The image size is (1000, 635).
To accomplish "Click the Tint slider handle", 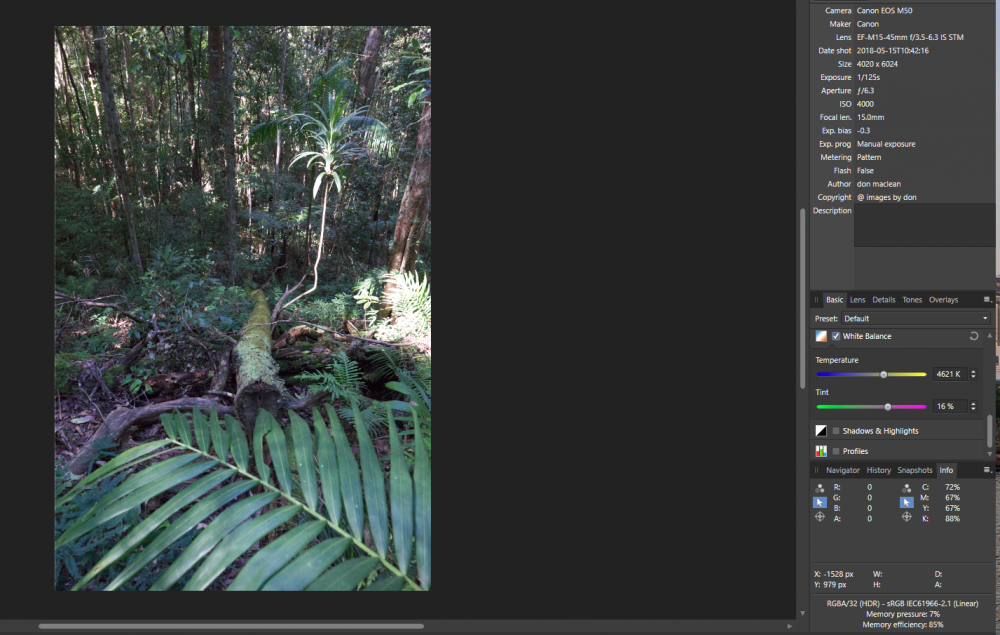I will pos(889,407).
